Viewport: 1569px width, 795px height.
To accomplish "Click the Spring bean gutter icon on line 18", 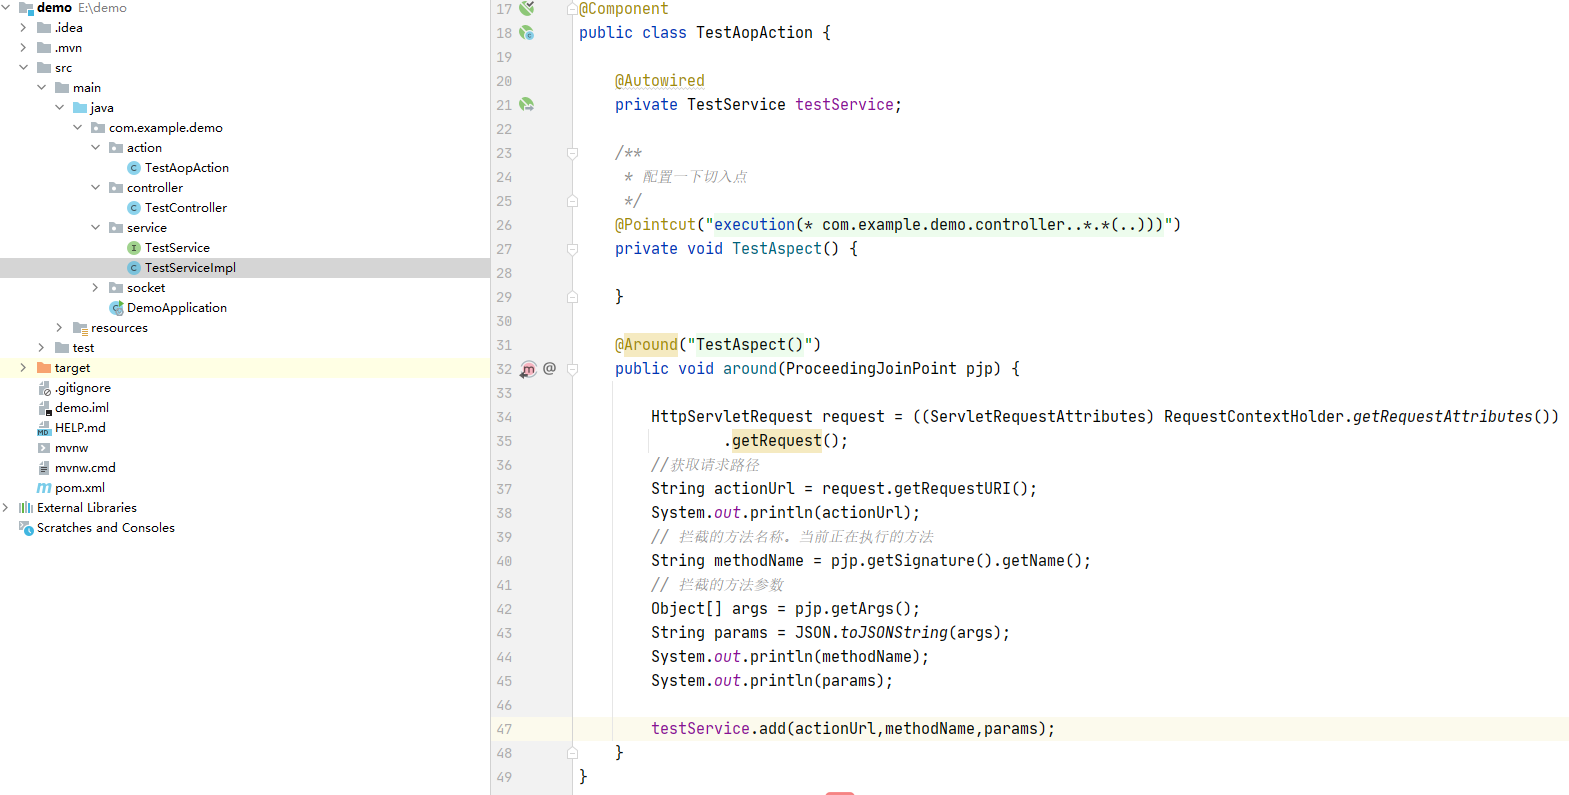I will [526, 33].
